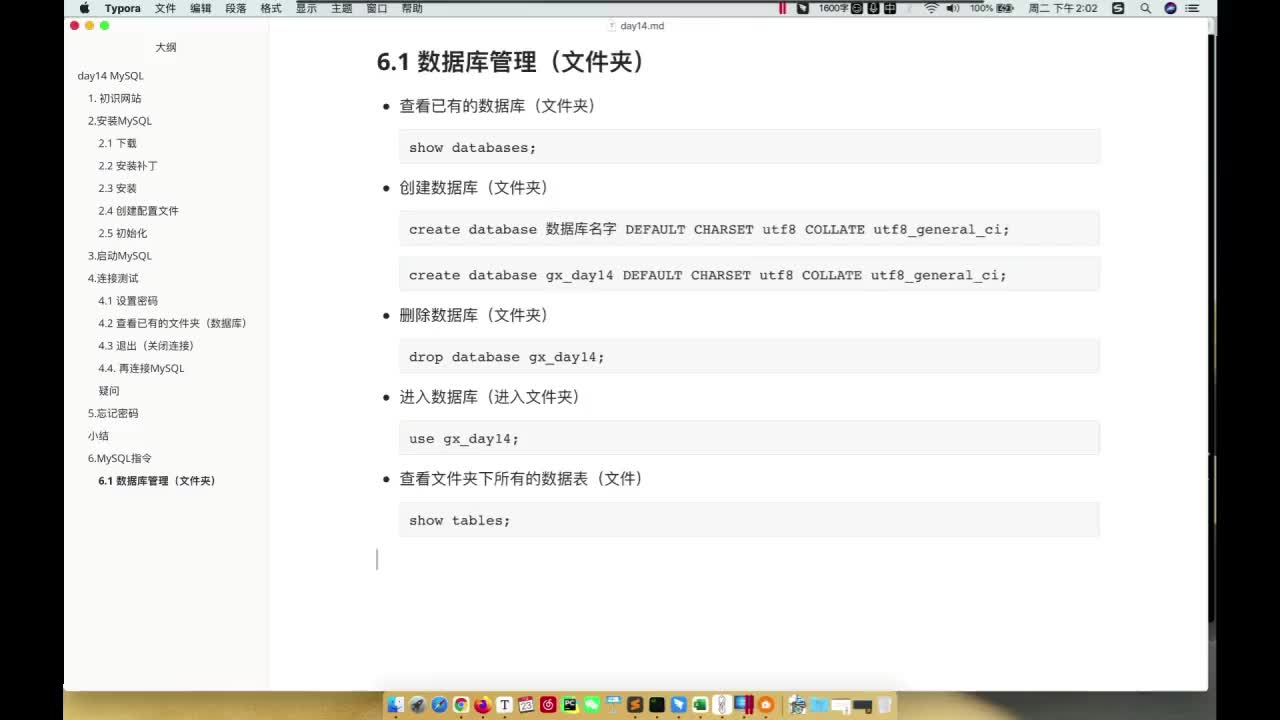Jump to outline item 2.3 安装
This screenshot has width=1280, height=720.
(x=117, y=188)
